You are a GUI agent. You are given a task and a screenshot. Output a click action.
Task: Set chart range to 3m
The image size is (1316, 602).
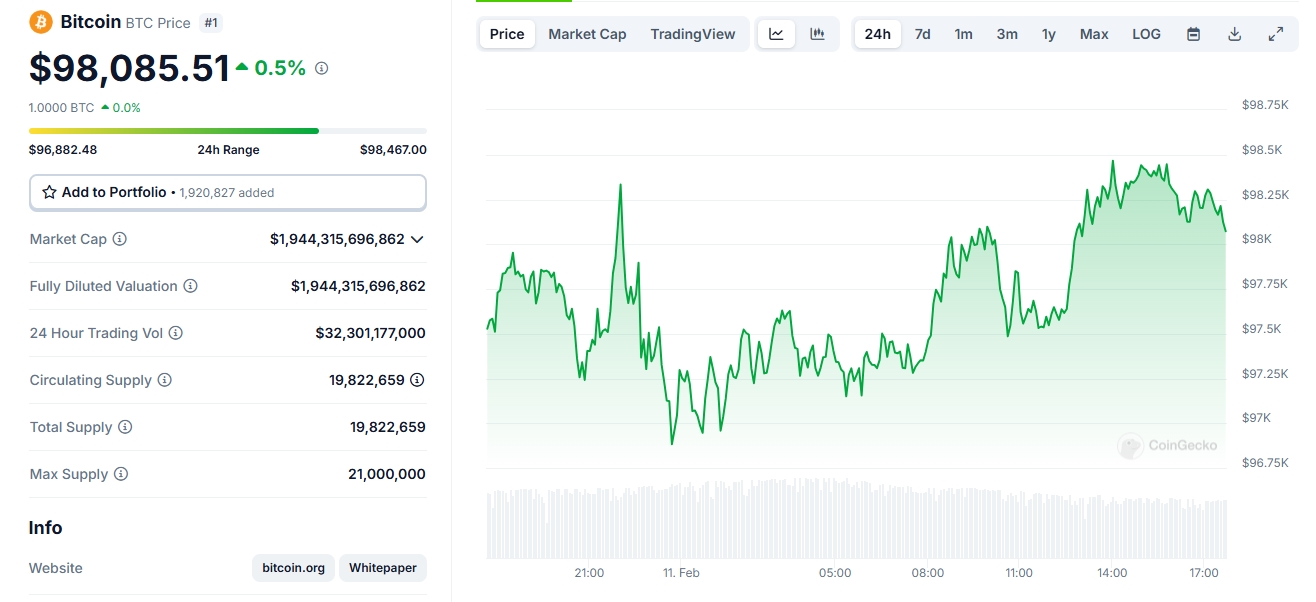point(1007,34)
